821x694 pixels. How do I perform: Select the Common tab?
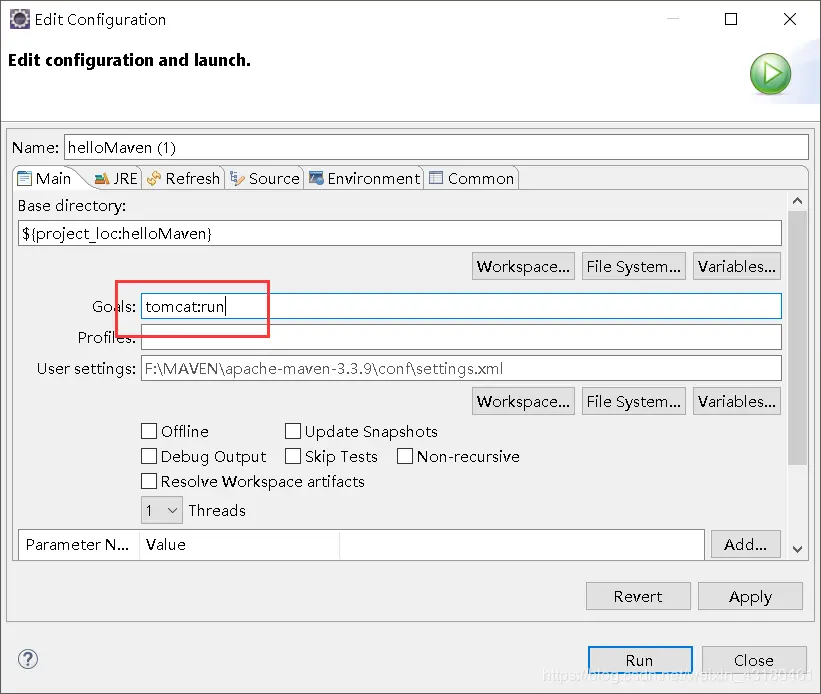[x=472, y=179]
